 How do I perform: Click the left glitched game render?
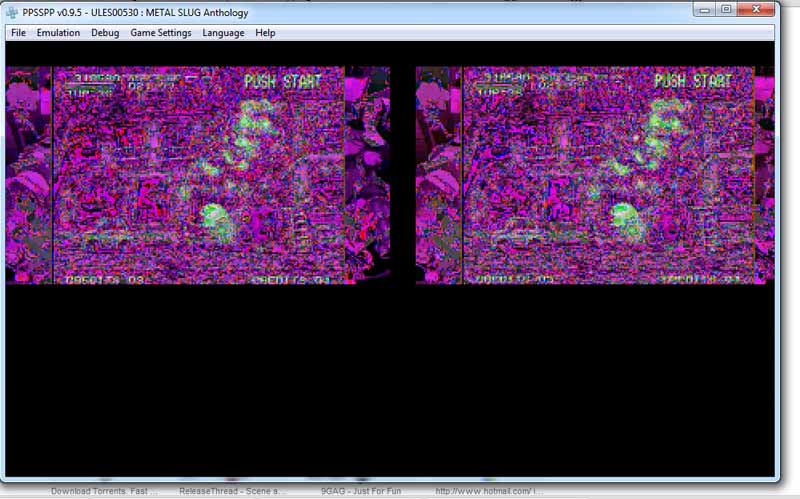coord(197,175)
